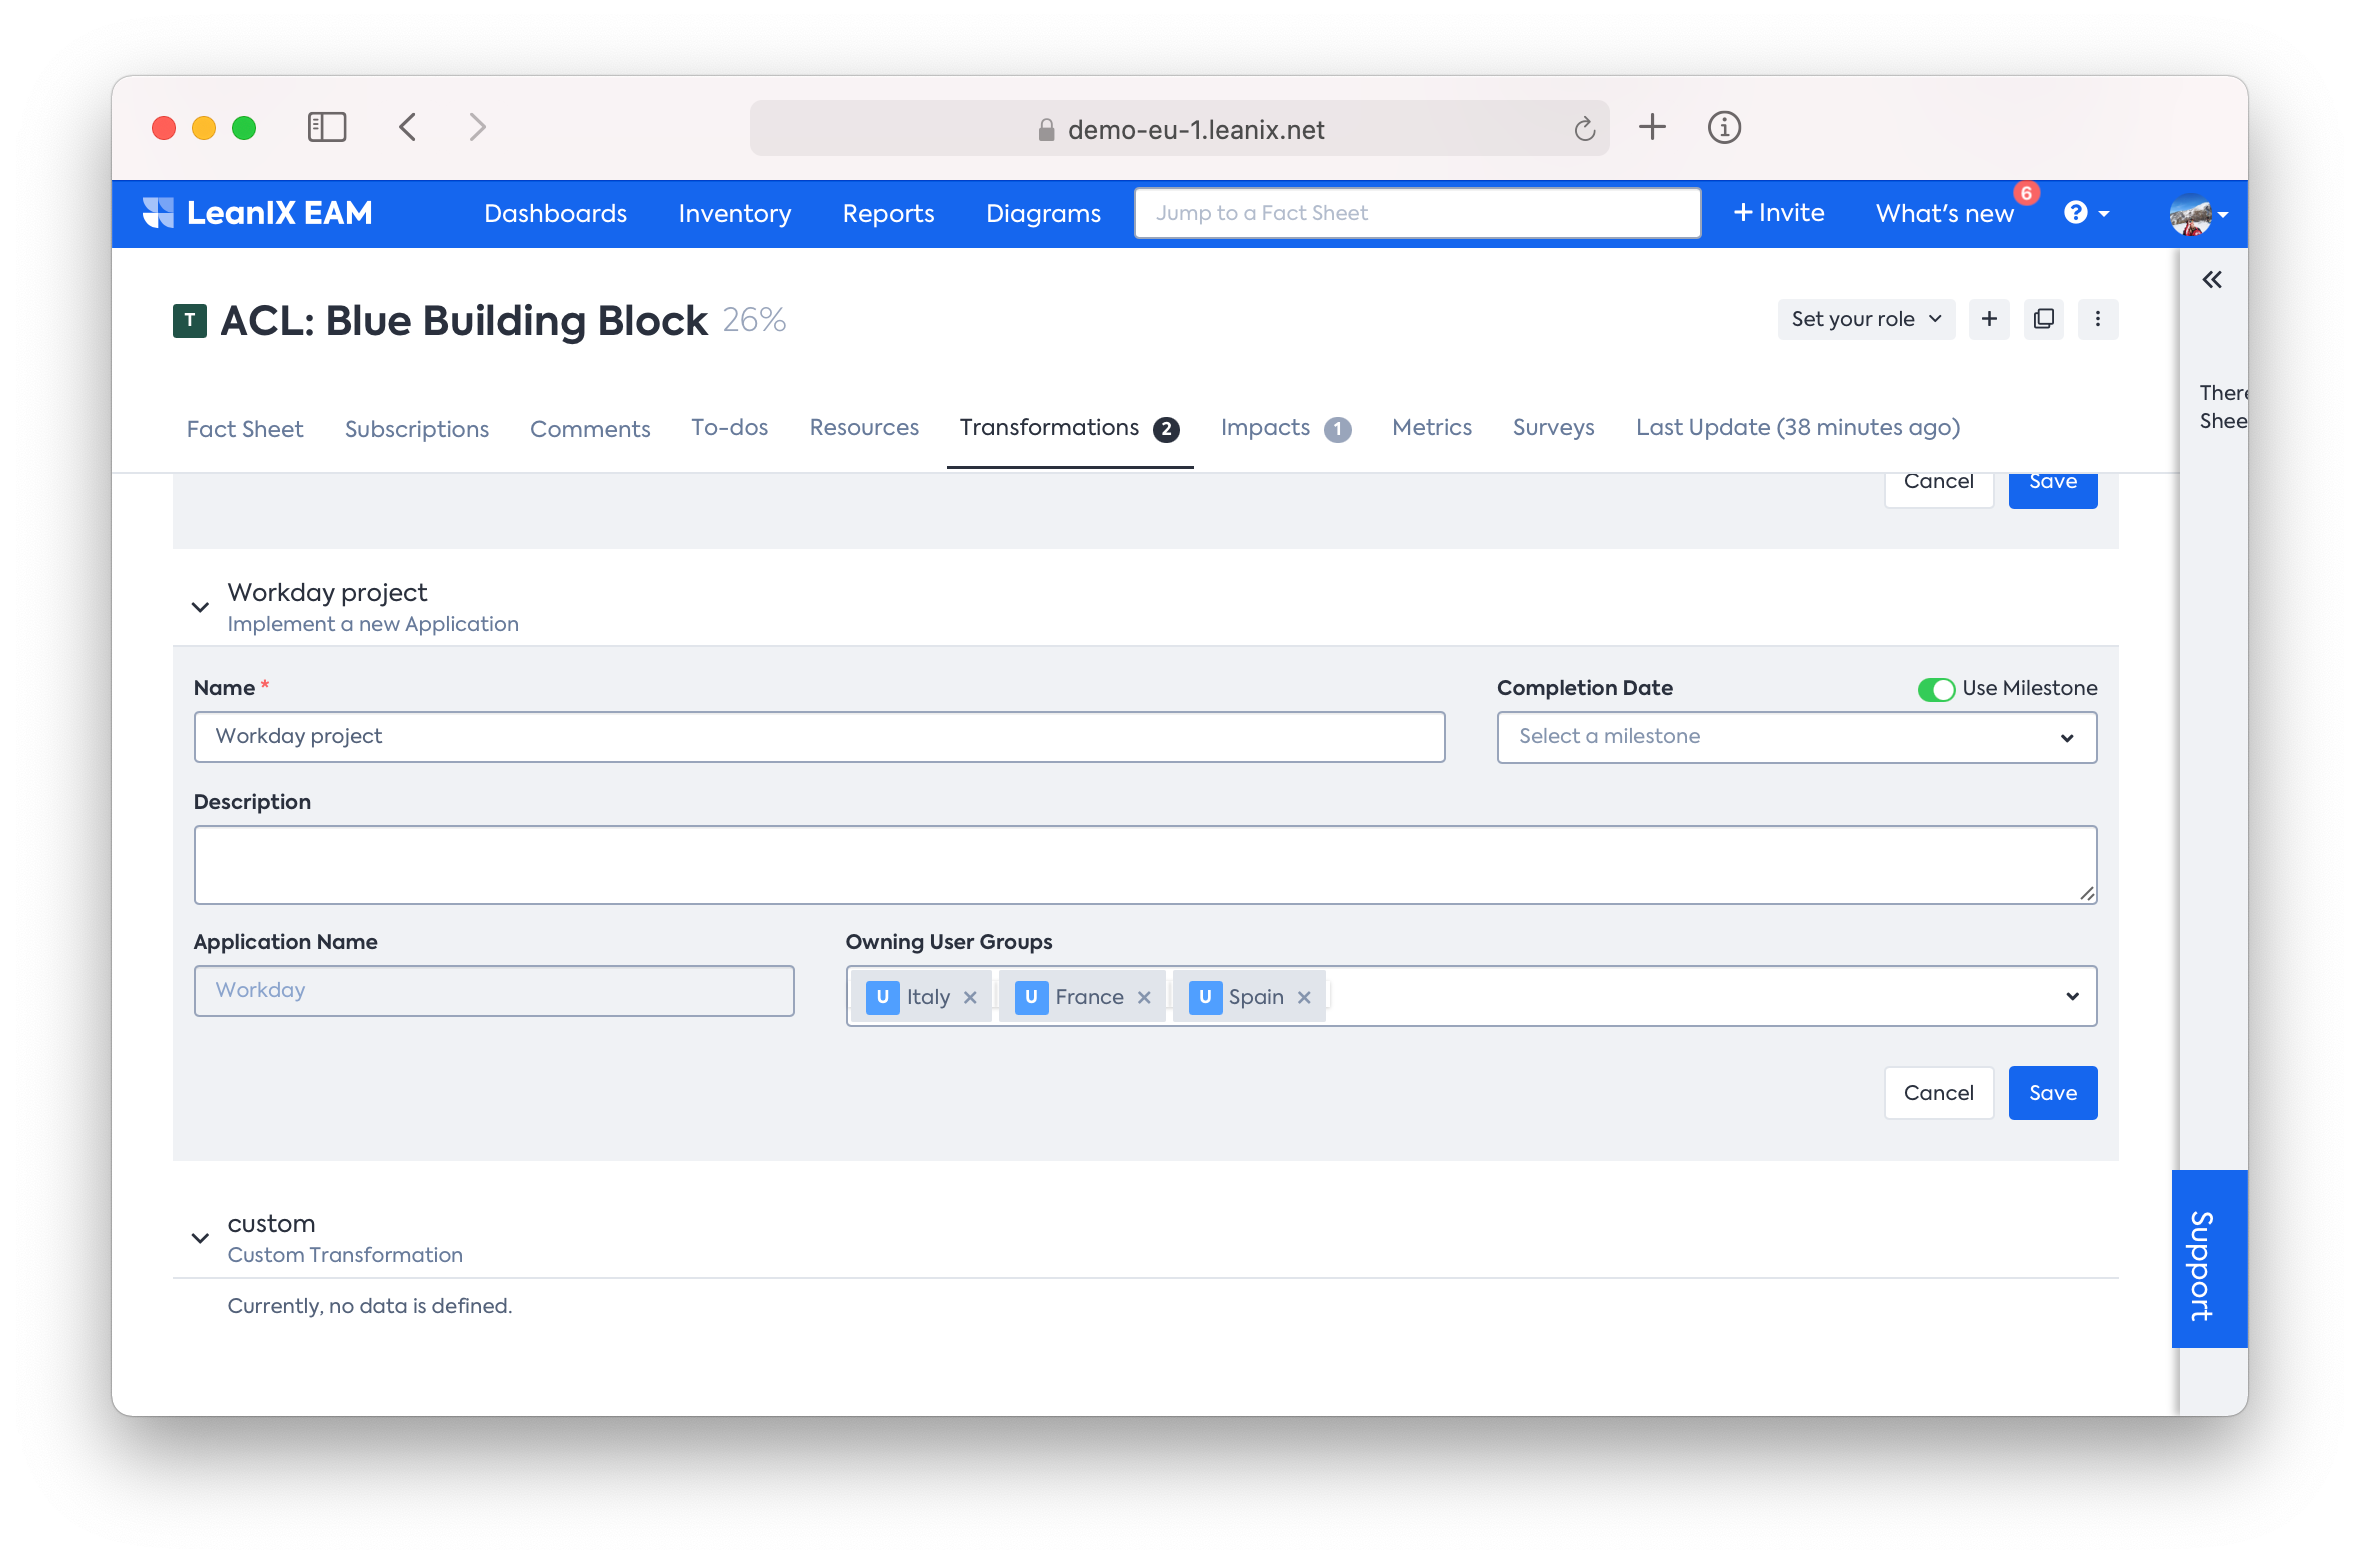The height and width of the screenshot is (1564, 2360).
Task: Toggle the Safari sidebar icon
Action: pos(327,127)
